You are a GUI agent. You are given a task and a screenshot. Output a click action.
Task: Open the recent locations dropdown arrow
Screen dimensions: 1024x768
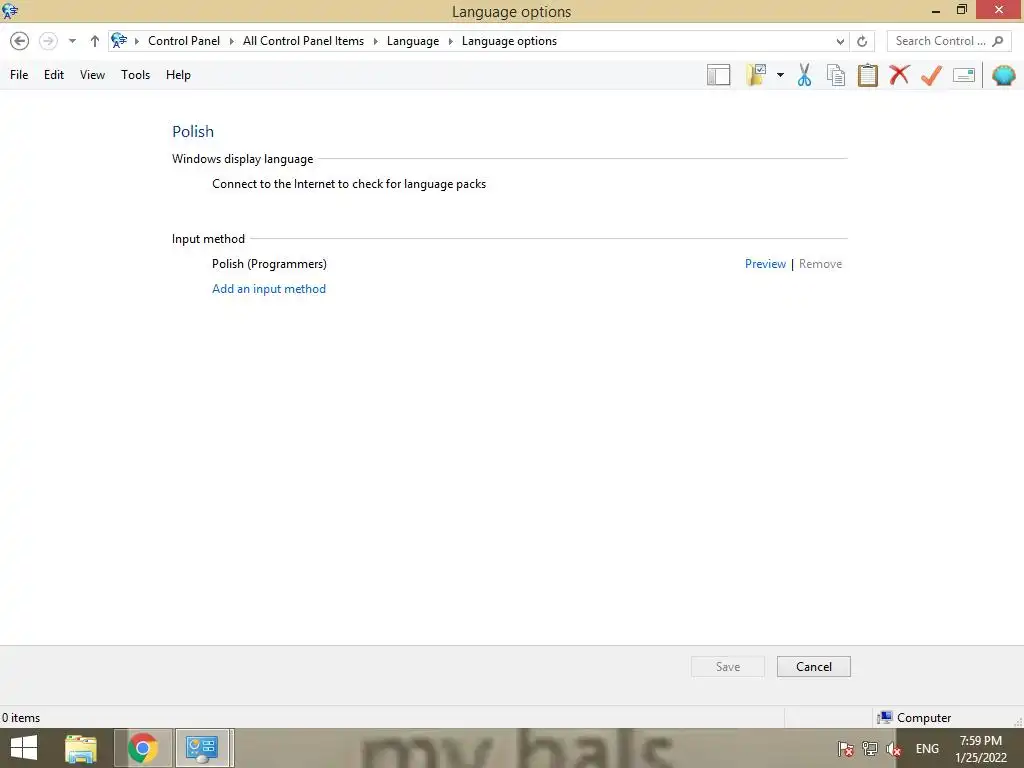[72, 41]
